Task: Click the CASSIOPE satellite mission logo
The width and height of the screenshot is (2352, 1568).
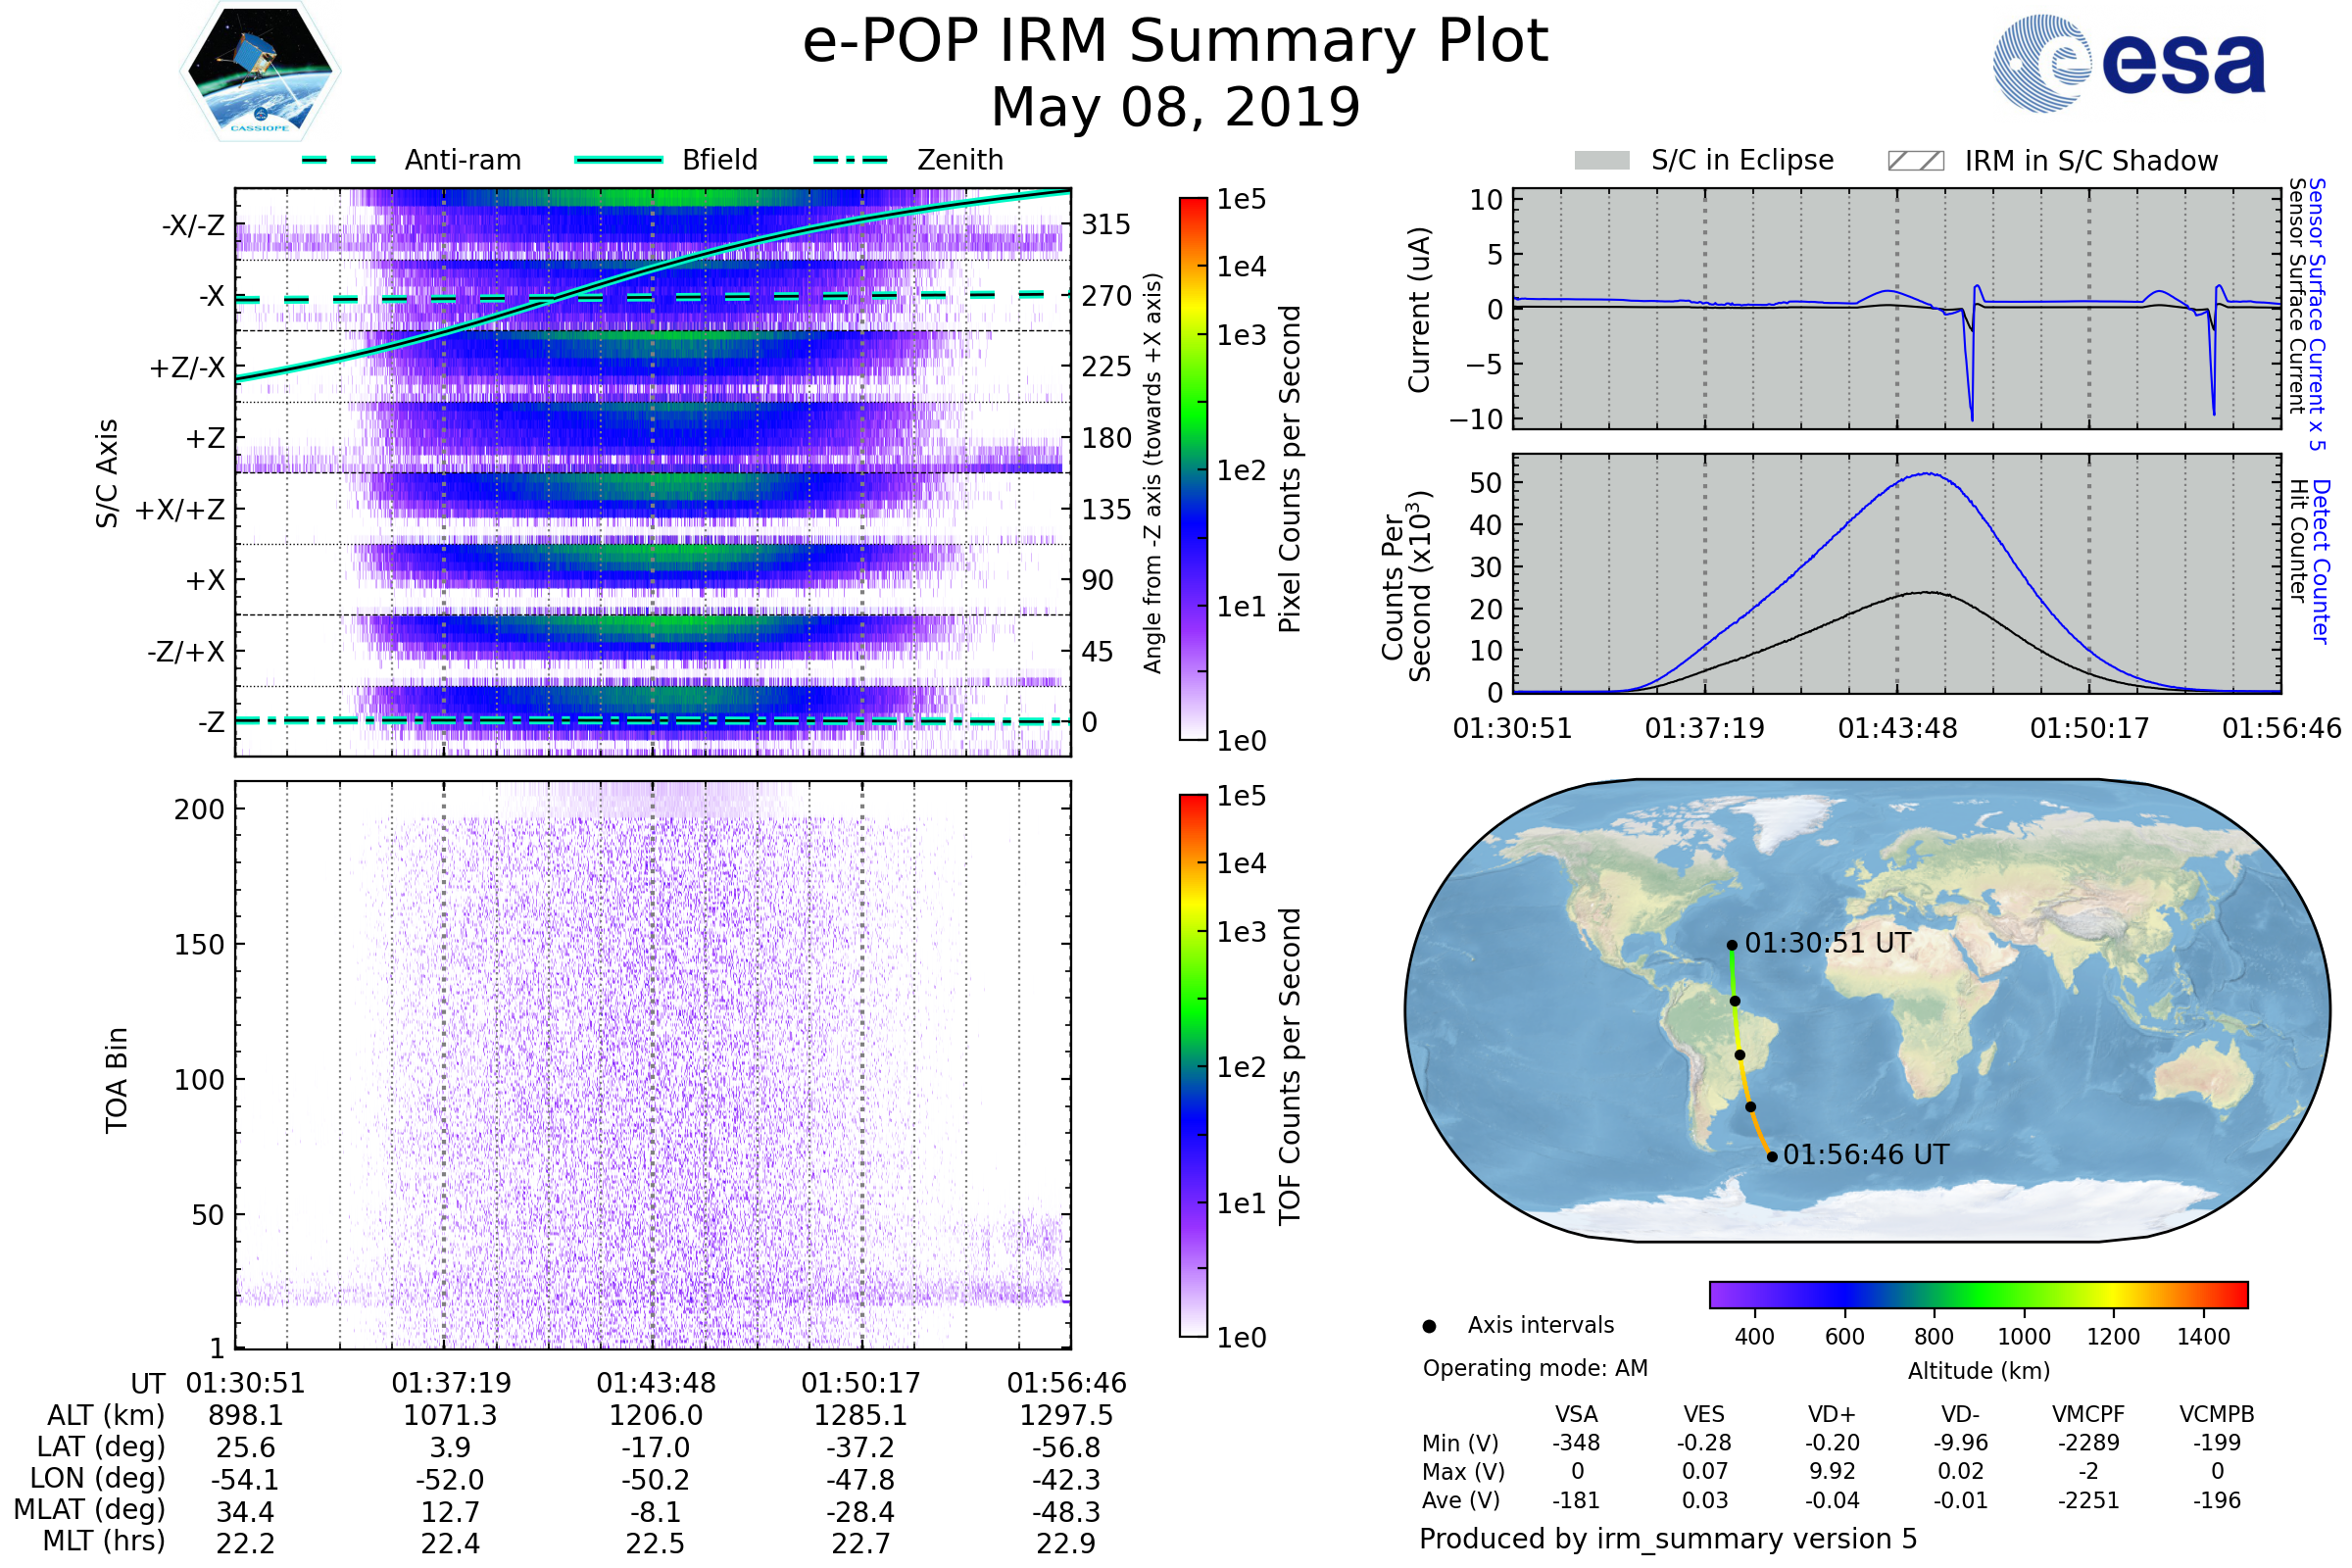Action: [x=260, y=72]
